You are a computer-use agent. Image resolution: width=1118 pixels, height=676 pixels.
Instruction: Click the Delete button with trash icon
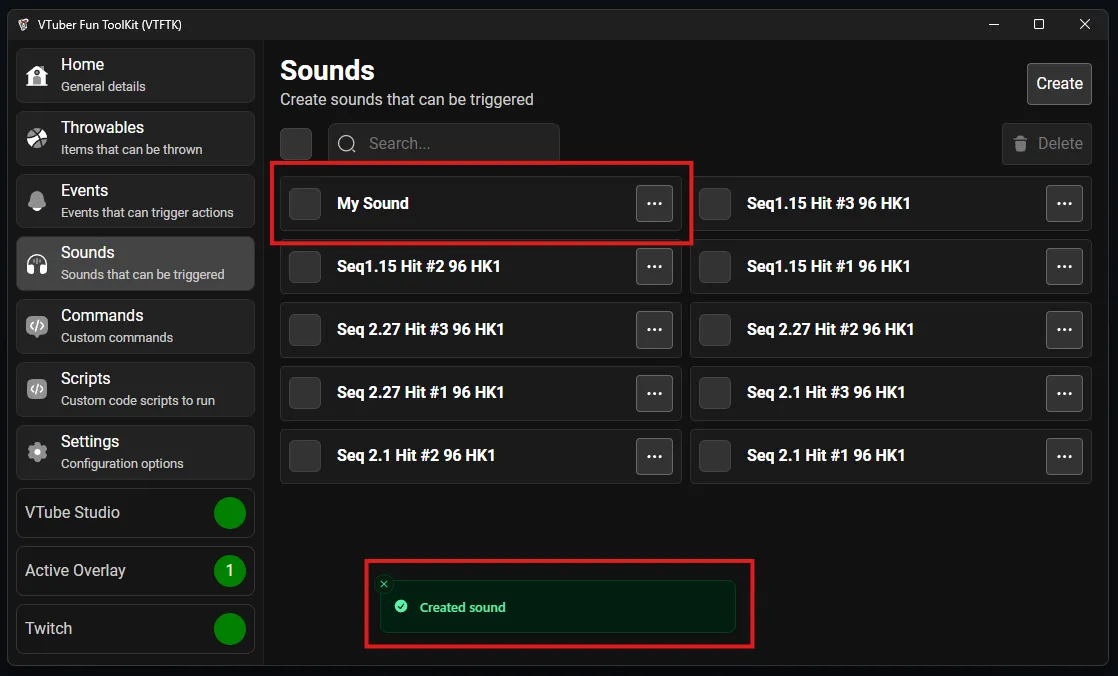1046,144
